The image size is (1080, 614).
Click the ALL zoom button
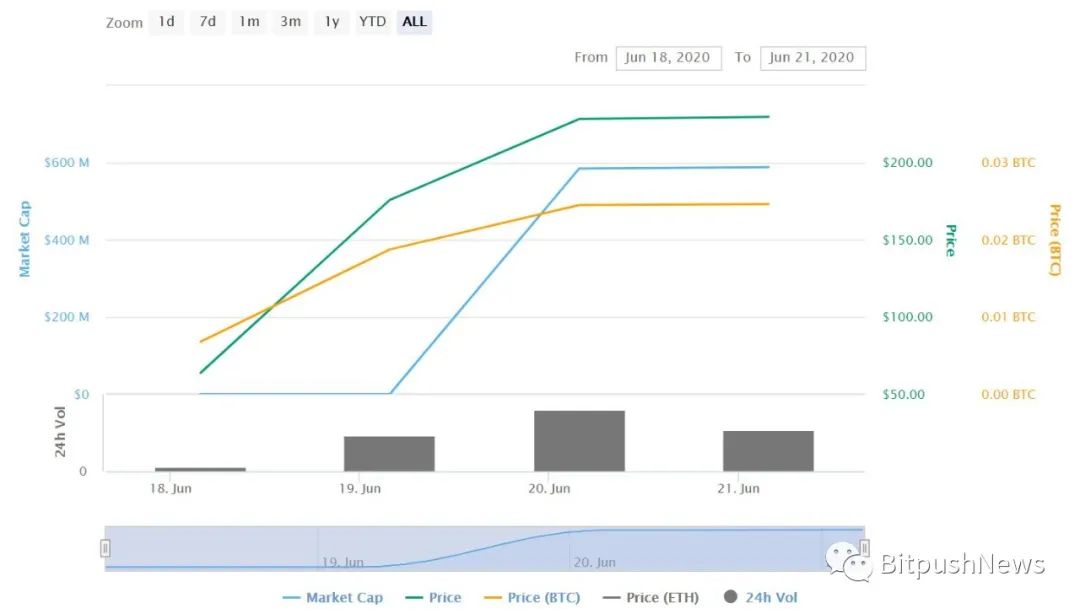(414, 22)
